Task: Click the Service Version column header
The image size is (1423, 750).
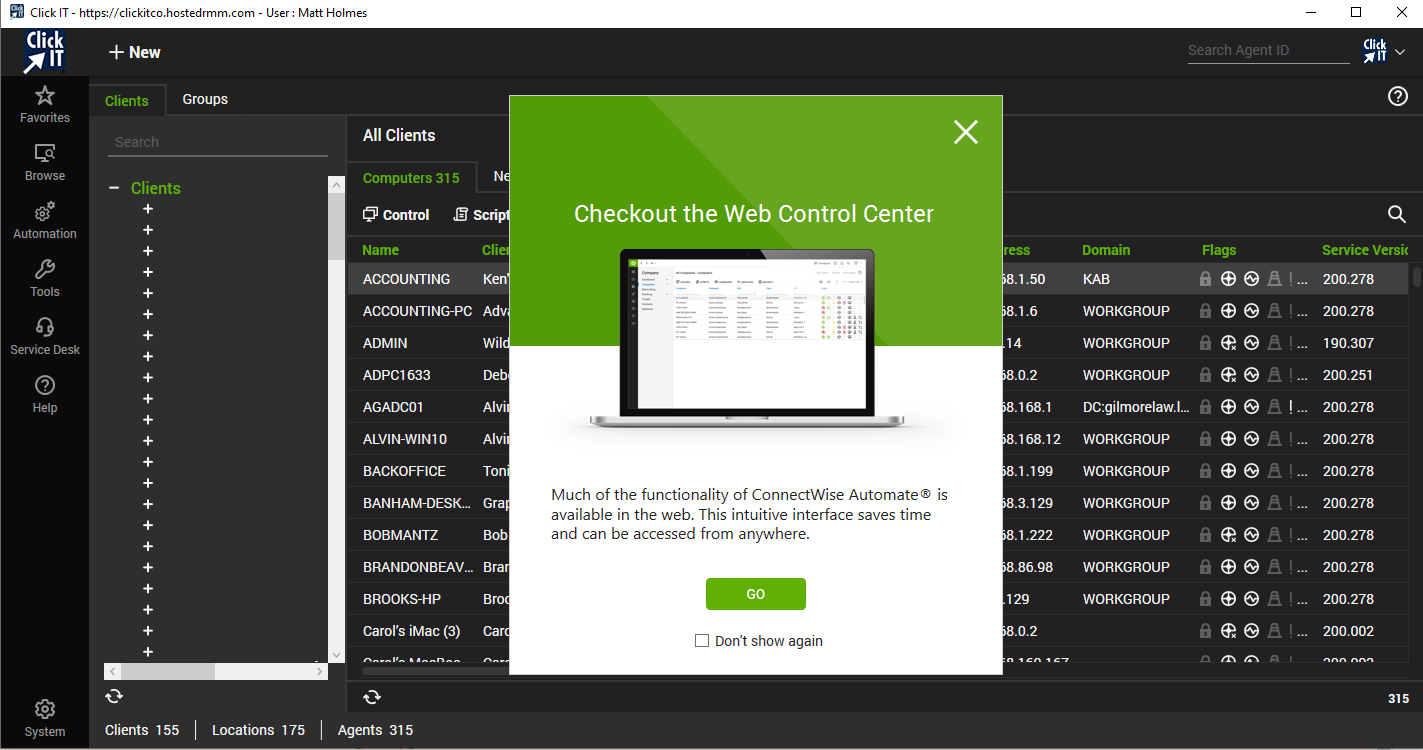Action: 1365,250
